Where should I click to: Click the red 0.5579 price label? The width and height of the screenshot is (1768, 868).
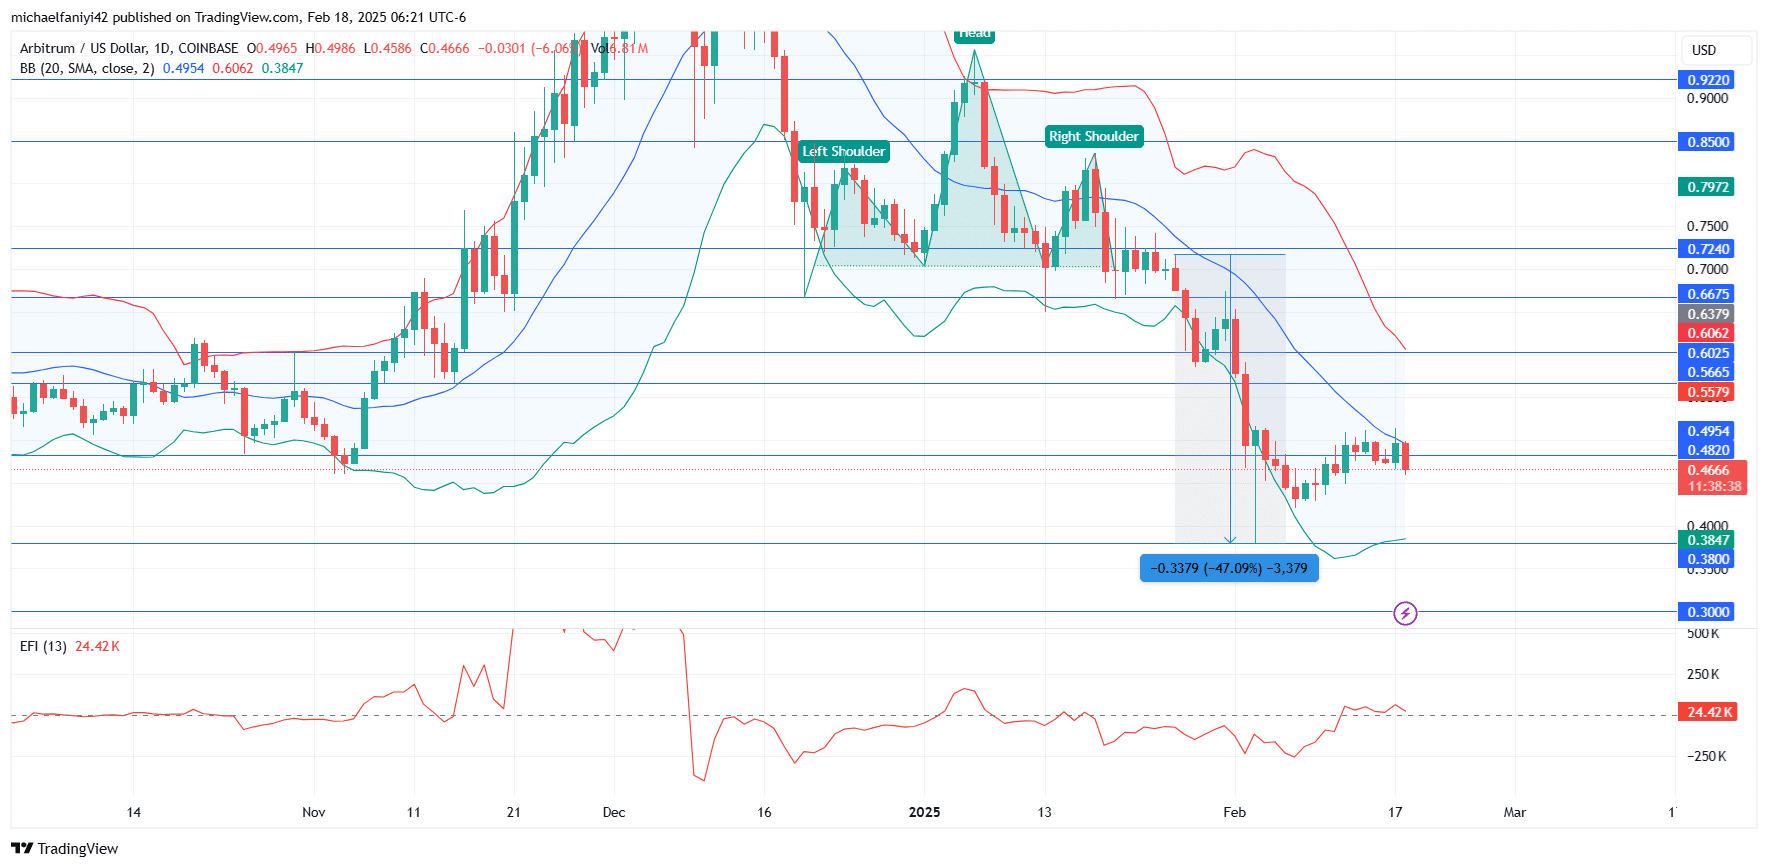point(1706,392)
